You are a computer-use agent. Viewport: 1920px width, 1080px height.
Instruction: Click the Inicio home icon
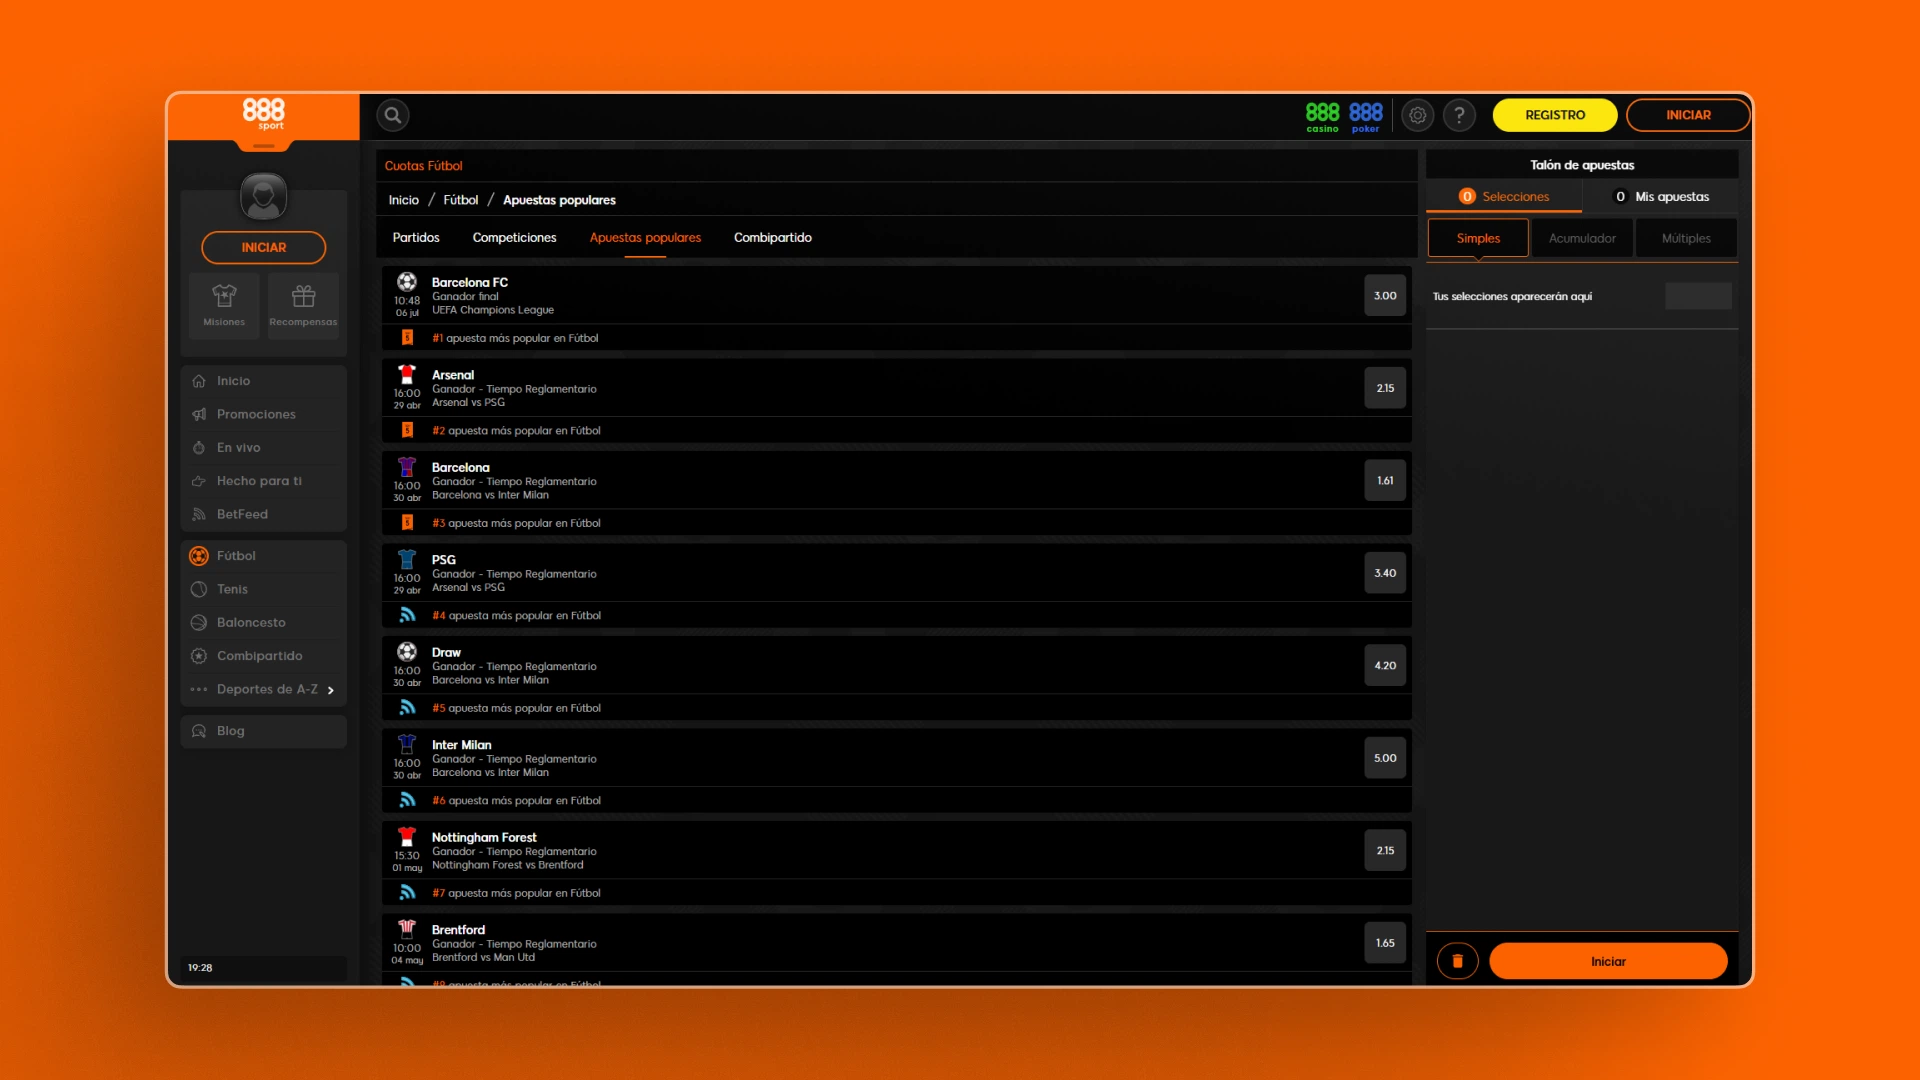click(199, 381)
